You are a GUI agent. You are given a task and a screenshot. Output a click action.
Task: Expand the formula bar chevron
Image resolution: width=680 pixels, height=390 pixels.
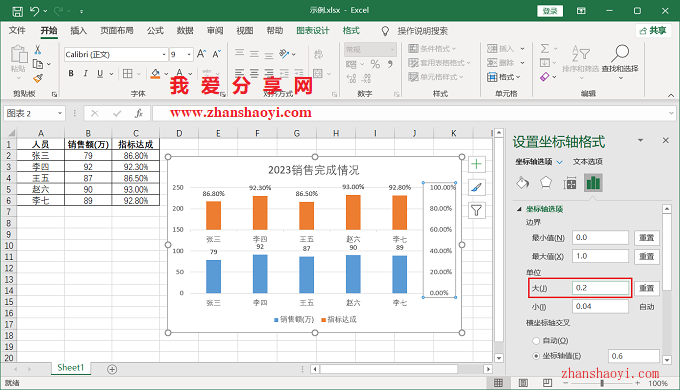click(x=671, y=114)
